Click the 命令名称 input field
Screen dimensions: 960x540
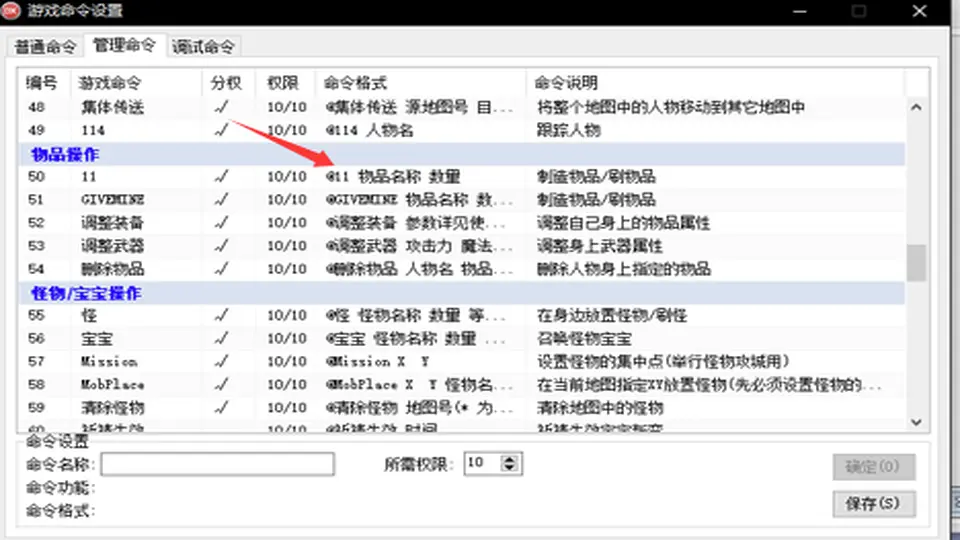[217, 464]
